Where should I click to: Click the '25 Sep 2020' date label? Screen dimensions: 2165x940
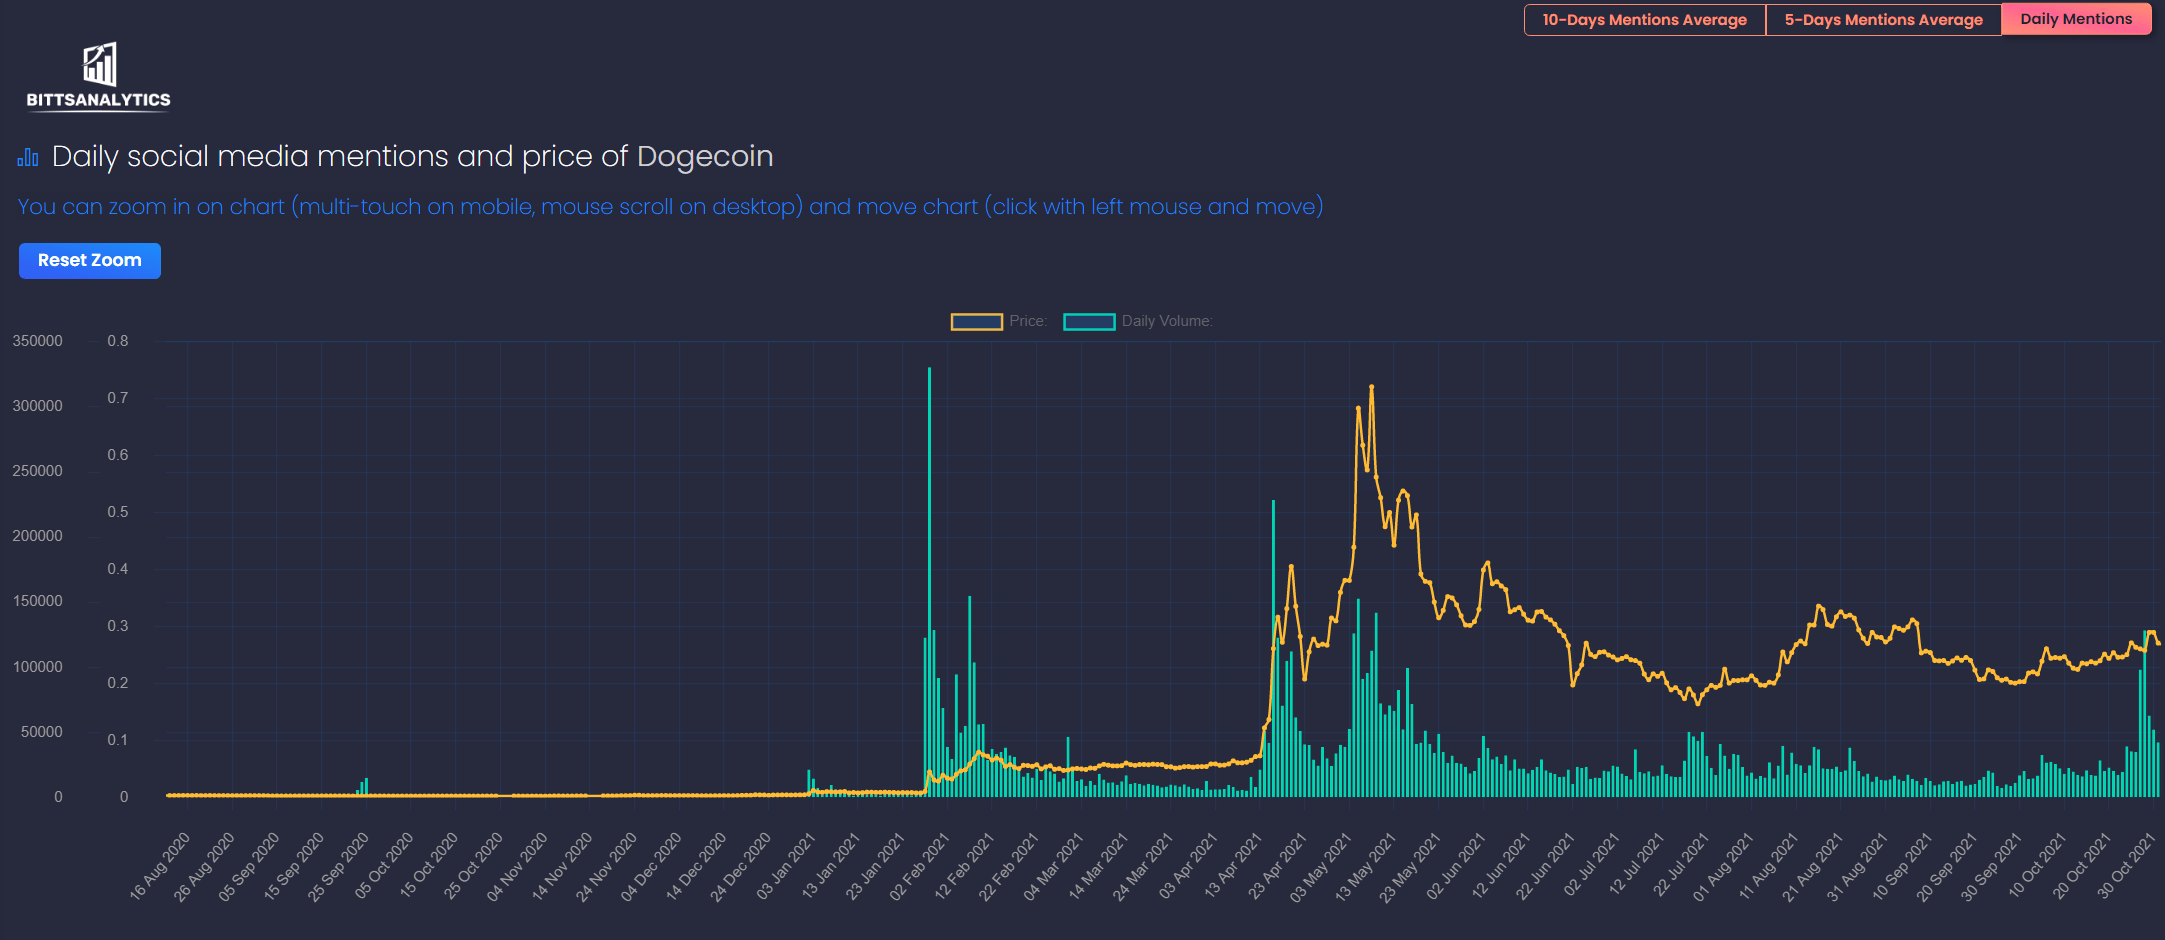click(x=338, y=866)
